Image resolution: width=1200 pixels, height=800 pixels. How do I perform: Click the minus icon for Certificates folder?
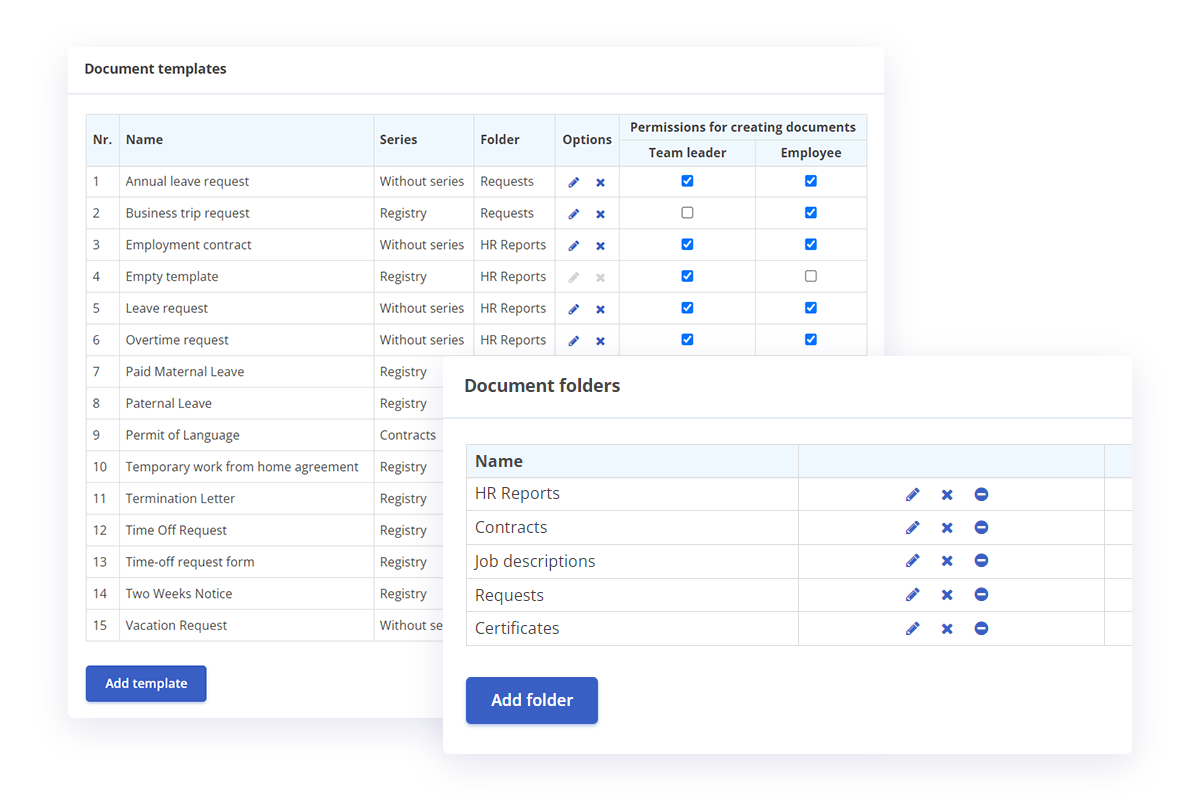tap(981, 628)
